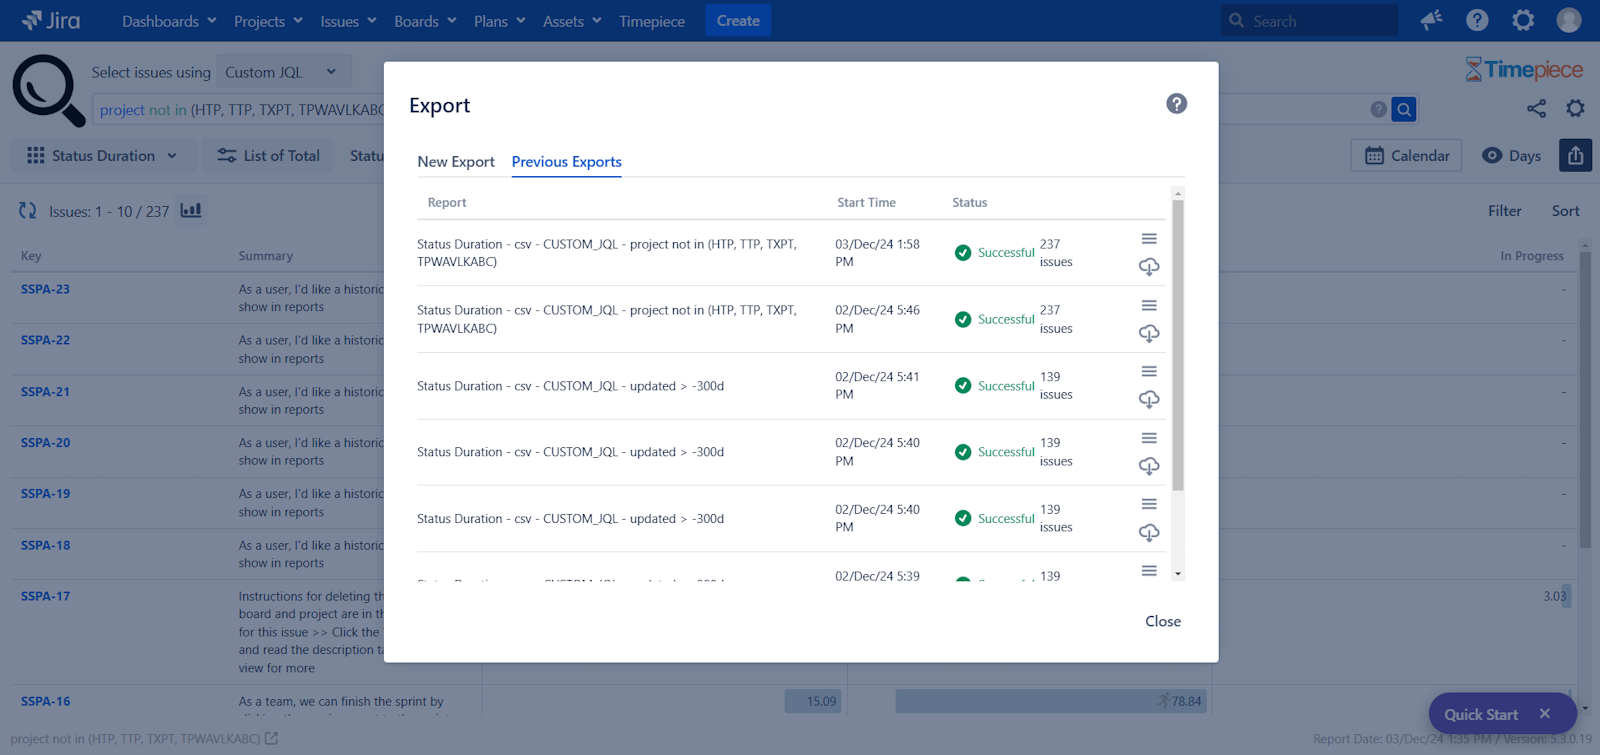Image resolution: width=1600 pixels, height=755 pixels.
Task: Select the Previous Exports tab
Action: click(566, 162)
